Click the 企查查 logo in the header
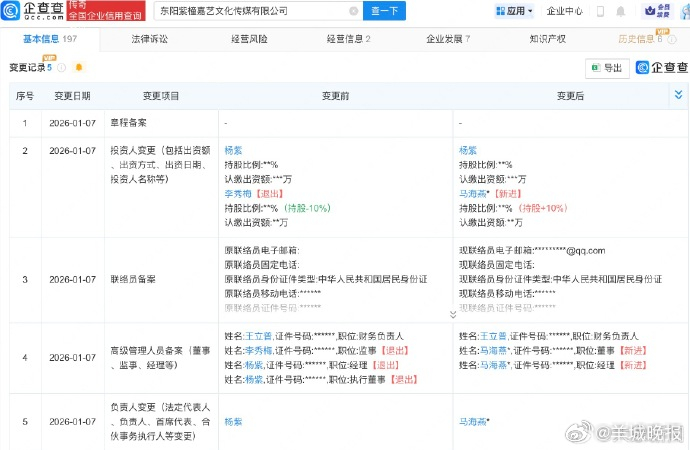Image resolution: width=690 pixels, height=450 pixels. [x=33, y=11]
